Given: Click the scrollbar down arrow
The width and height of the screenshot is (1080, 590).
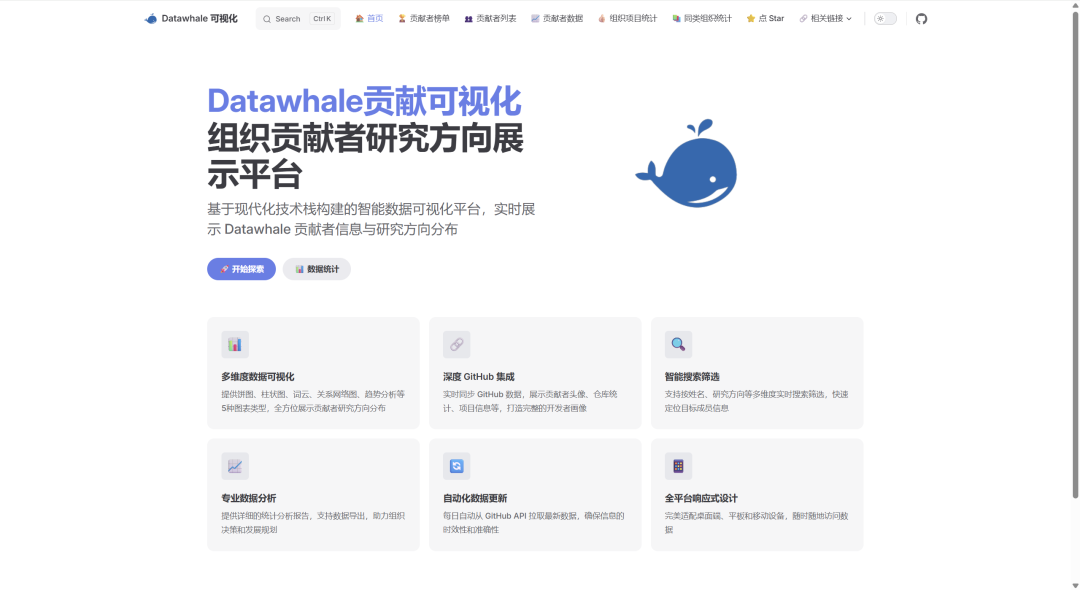Looking at the screenshot, I should 1075,585.
